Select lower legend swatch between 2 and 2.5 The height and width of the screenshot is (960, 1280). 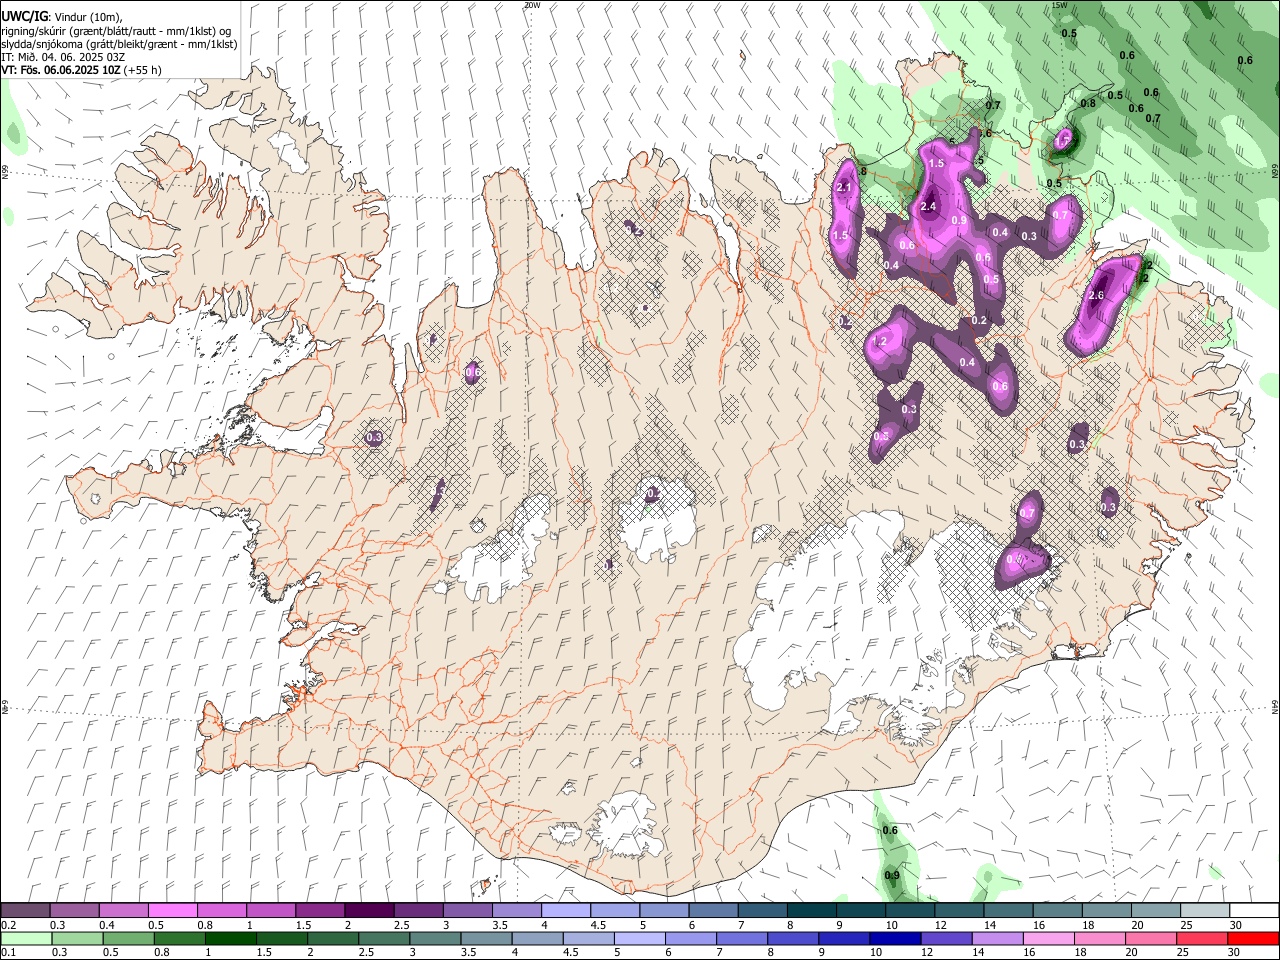point(332,938)
